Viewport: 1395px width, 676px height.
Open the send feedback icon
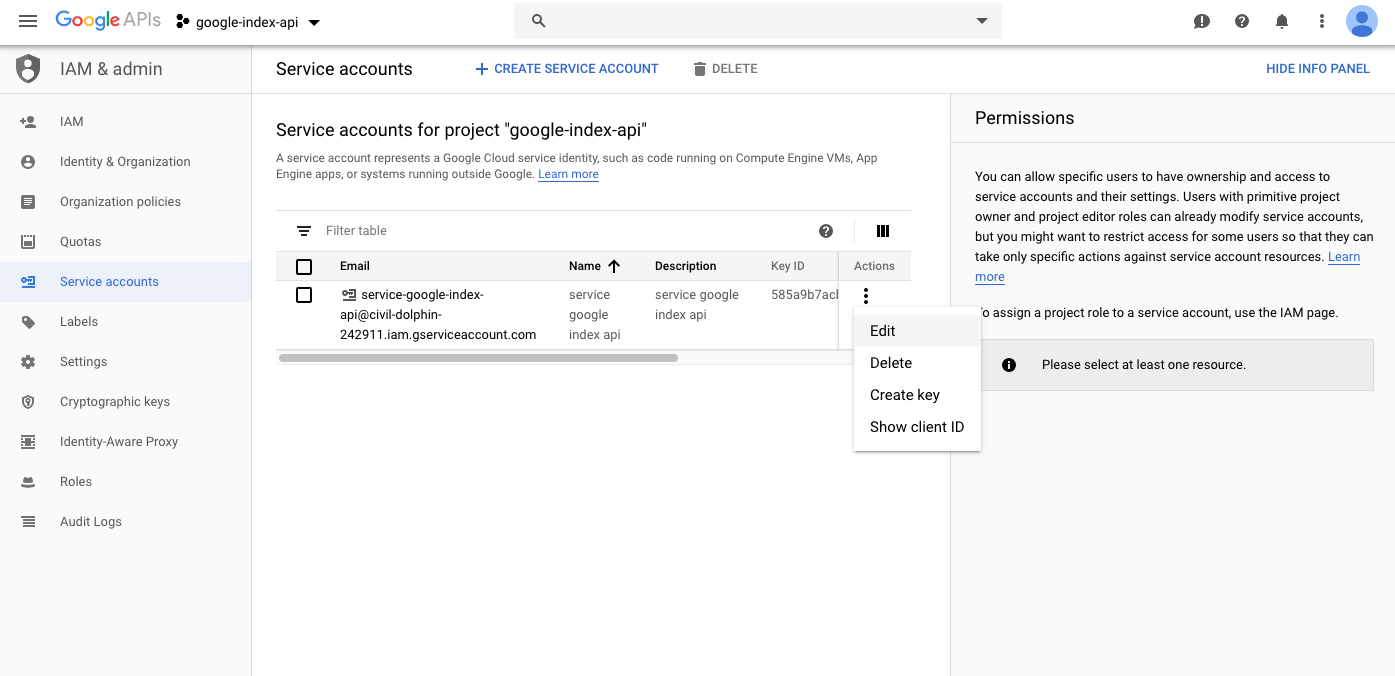pyautogui.click(x=1202, y=21)
